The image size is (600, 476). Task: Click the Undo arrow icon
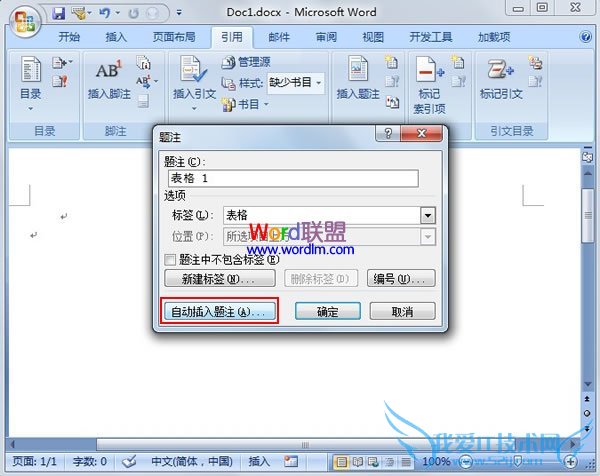point(104,13)
